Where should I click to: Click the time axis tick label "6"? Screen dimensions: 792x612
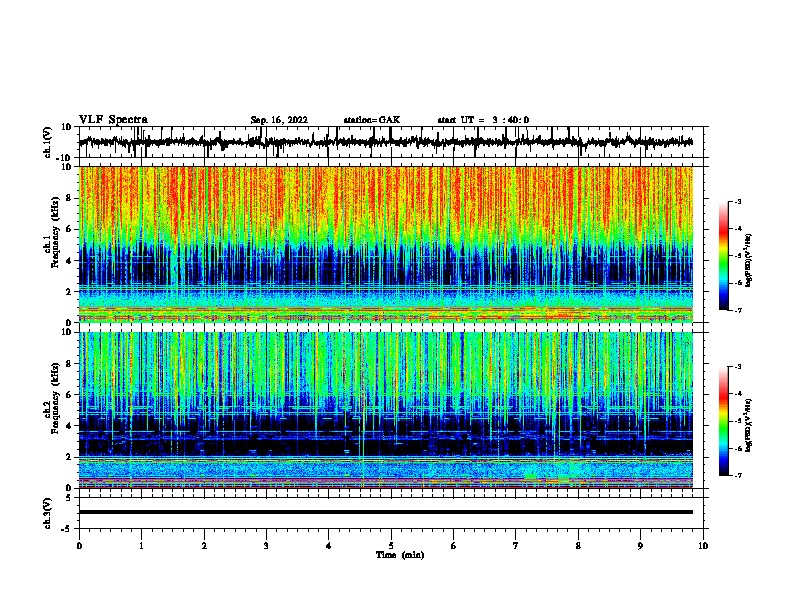453,546
